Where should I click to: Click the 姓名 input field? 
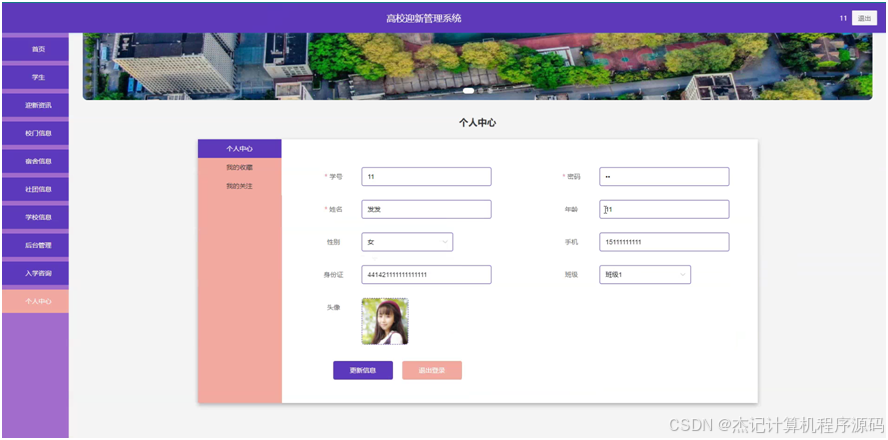(426, 210)
